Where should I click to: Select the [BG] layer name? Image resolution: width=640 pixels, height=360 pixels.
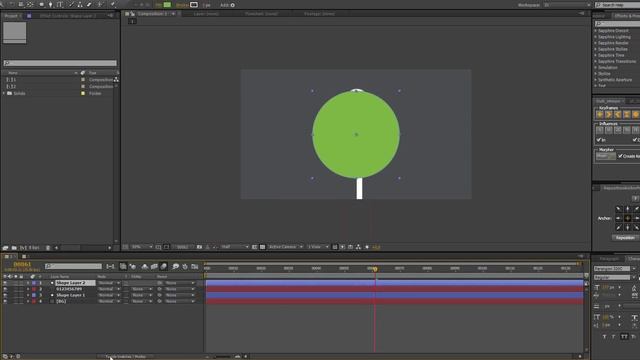(61, 301)
